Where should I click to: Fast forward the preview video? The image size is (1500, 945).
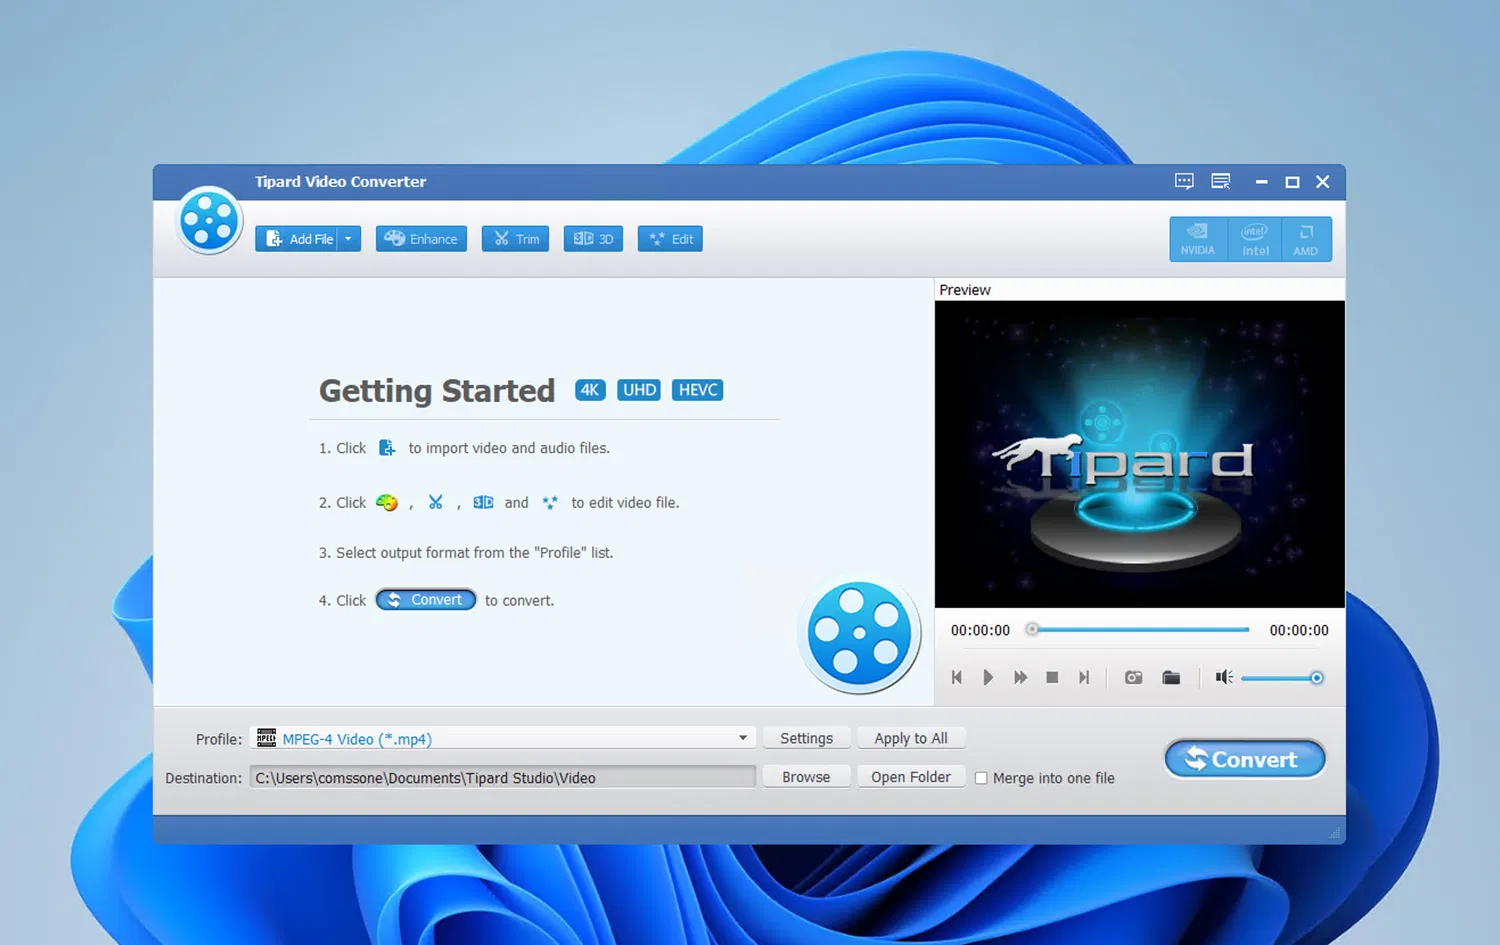[x=1020, y=678]
